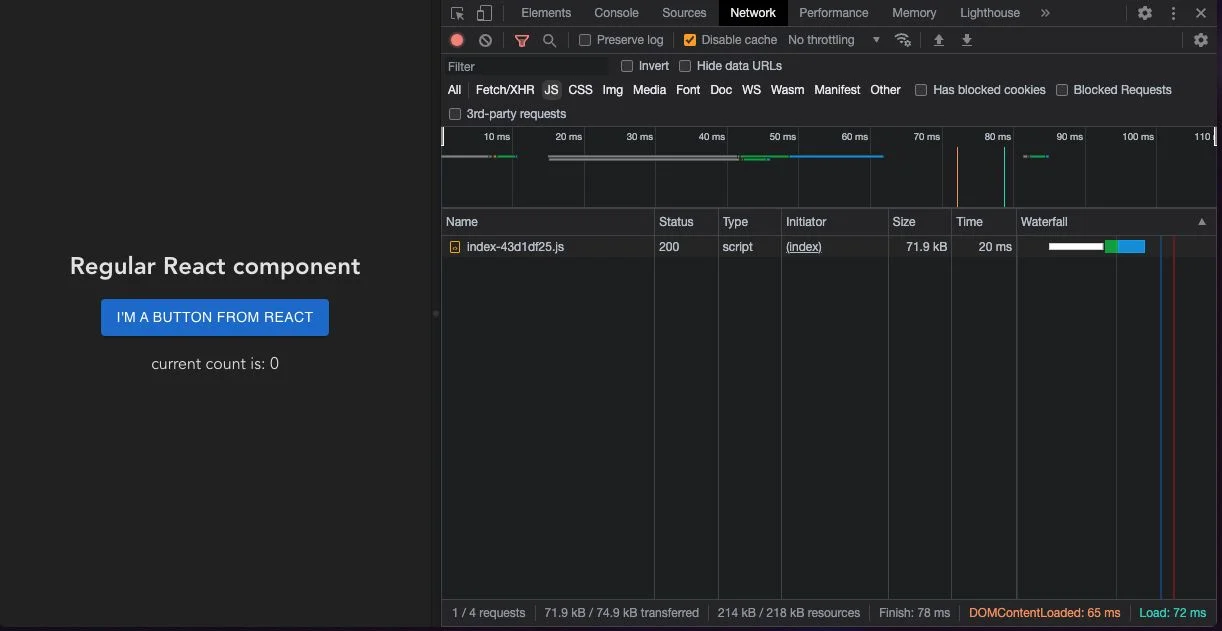Filter requests by Wasm
Screen dimensions: 1222x631
[787, 90]
